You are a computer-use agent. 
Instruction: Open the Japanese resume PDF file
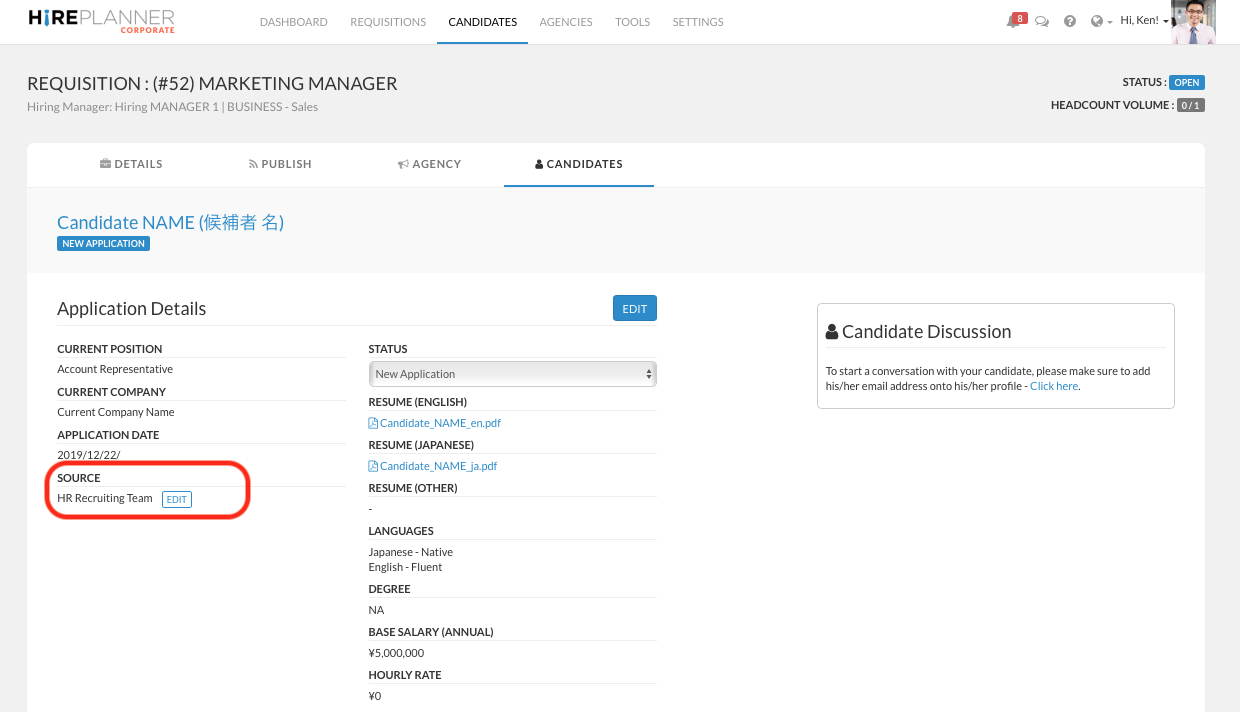pos(438,466)
